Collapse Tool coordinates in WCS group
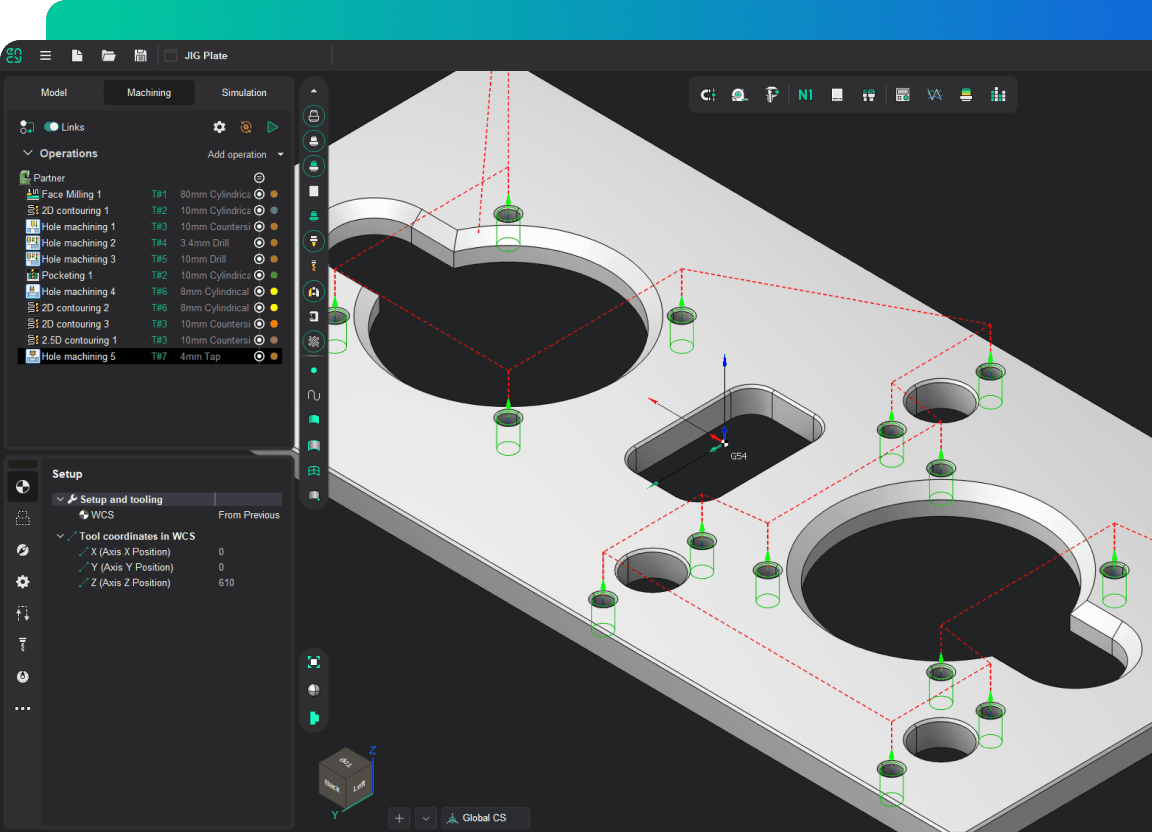 (x=60, y=537)
